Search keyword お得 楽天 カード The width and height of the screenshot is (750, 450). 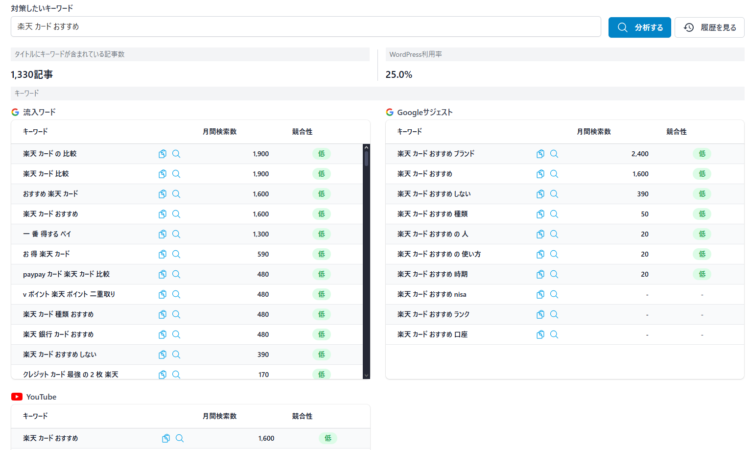[176, 254]
